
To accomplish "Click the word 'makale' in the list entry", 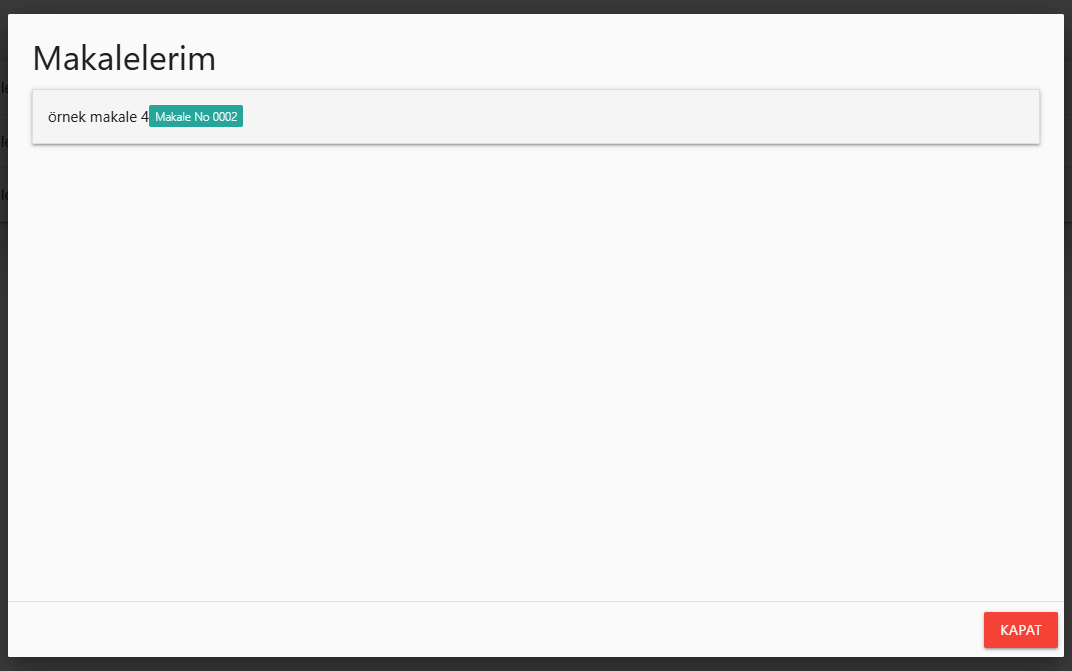I will click(114, 117).
